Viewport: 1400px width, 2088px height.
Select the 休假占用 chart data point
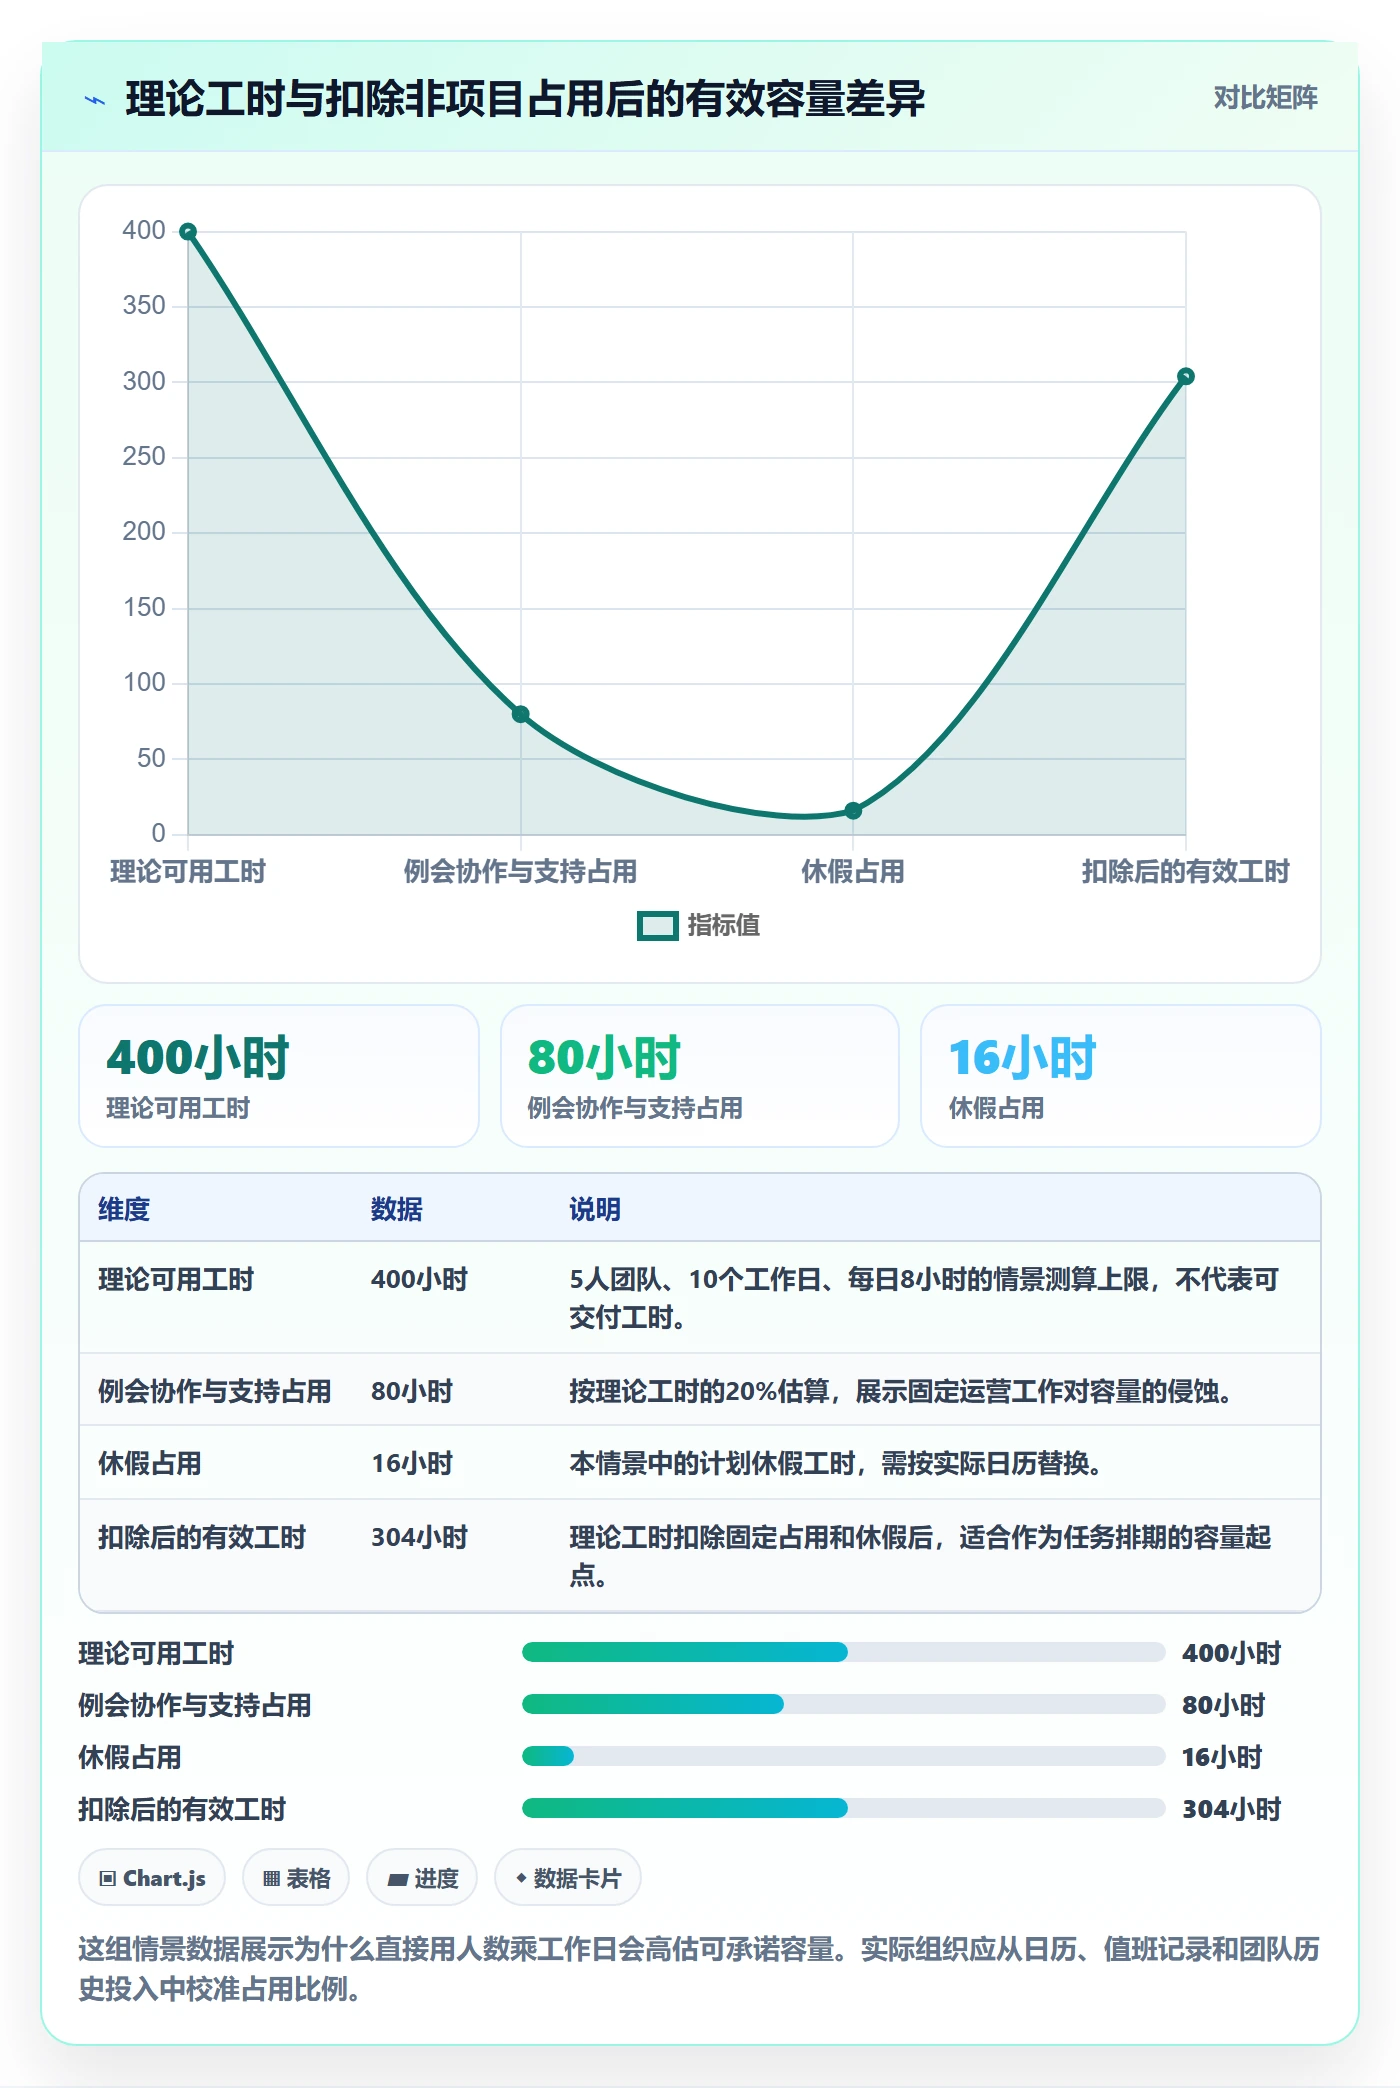pyautogui.click(x=853, y=811)
